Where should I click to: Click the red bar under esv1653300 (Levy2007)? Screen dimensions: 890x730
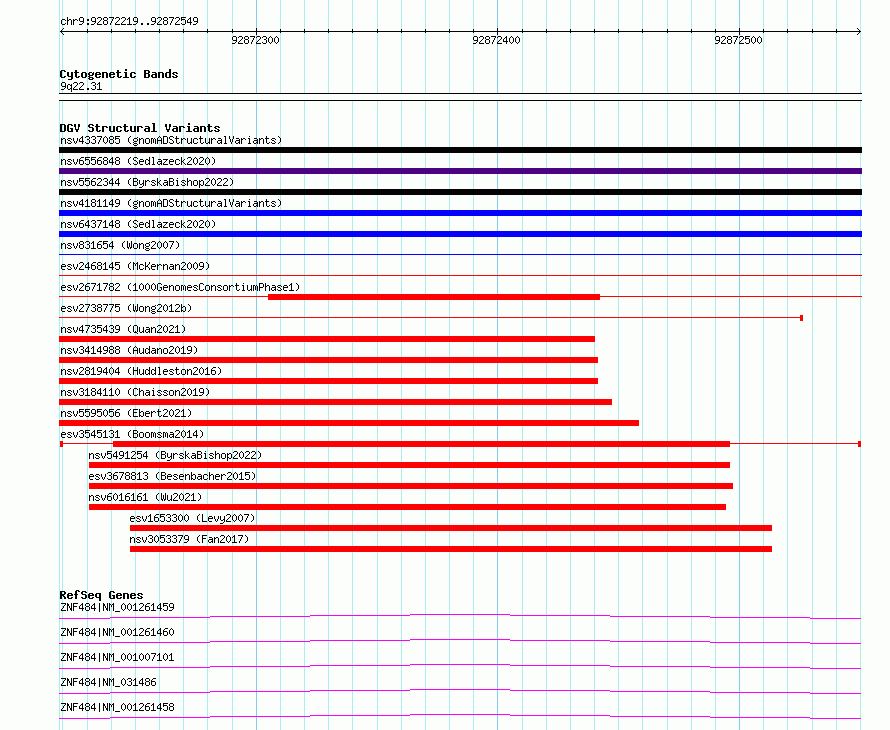pyautogui.click(x=451, y=528)
